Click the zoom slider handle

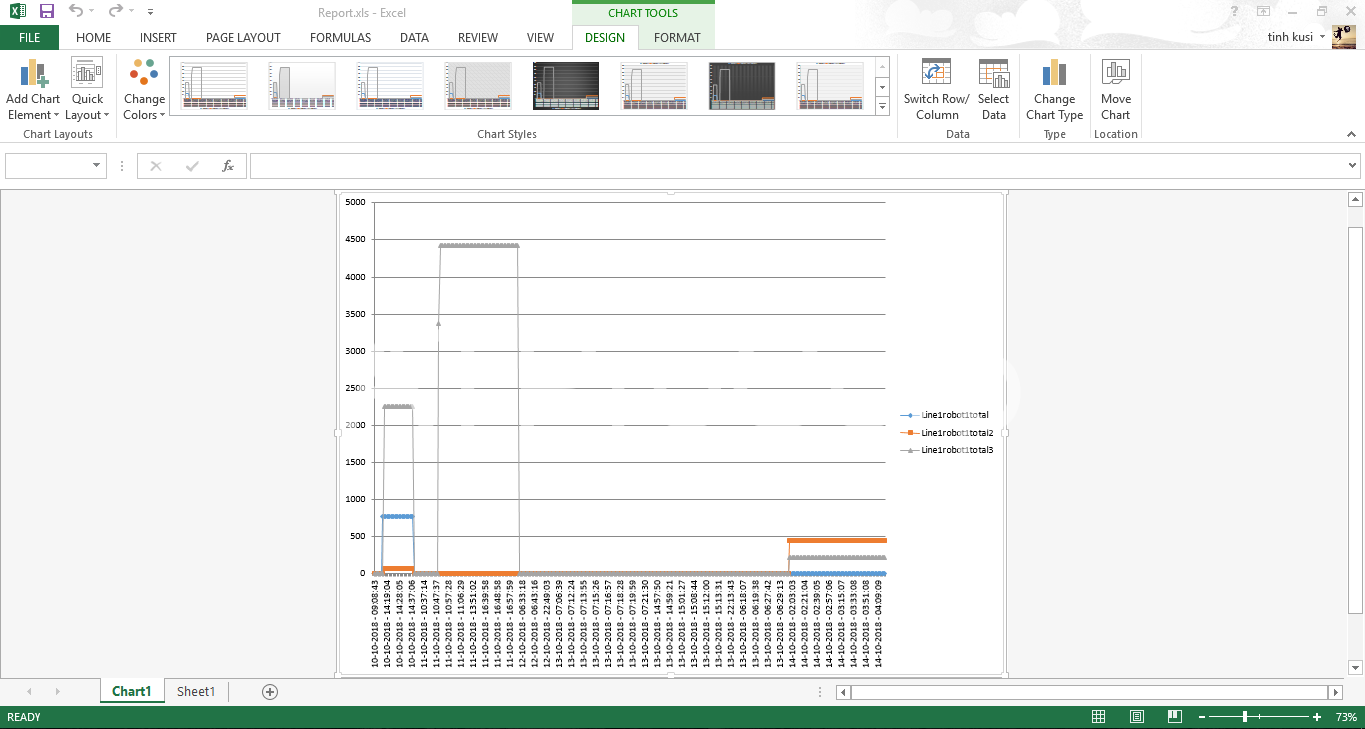(1244, 717)
